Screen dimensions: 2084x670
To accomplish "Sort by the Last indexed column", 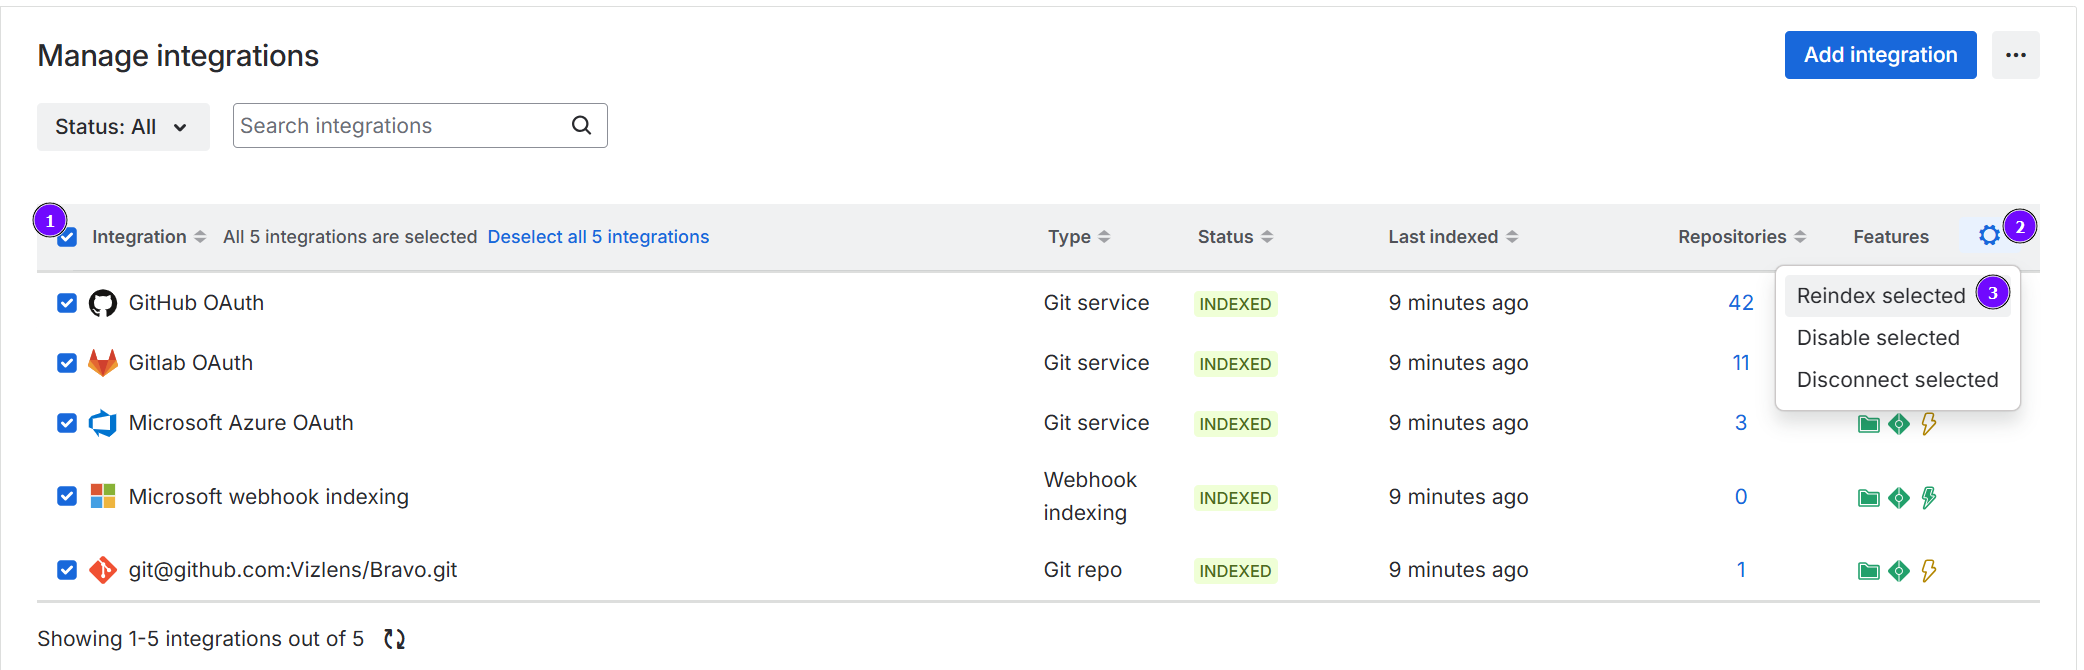I will (x=1452, y=237).
